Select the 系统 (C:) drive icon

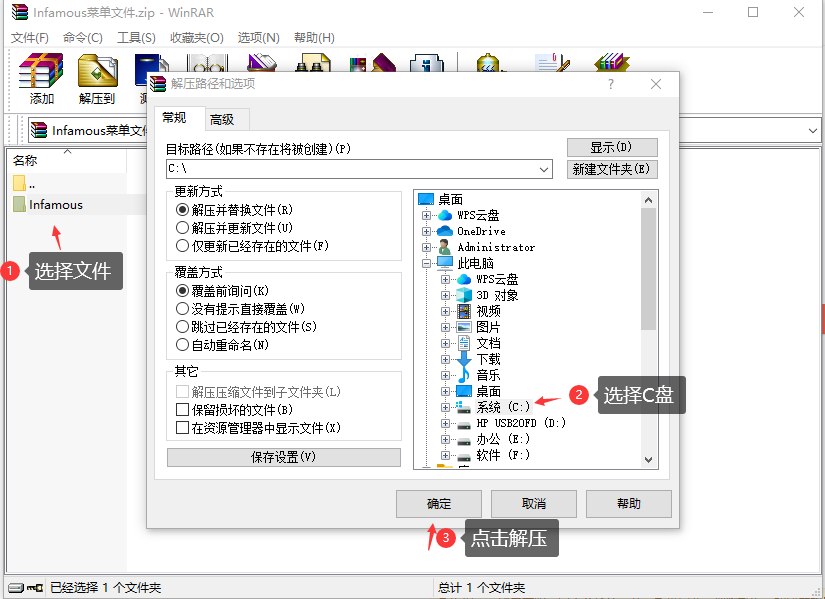464,407
